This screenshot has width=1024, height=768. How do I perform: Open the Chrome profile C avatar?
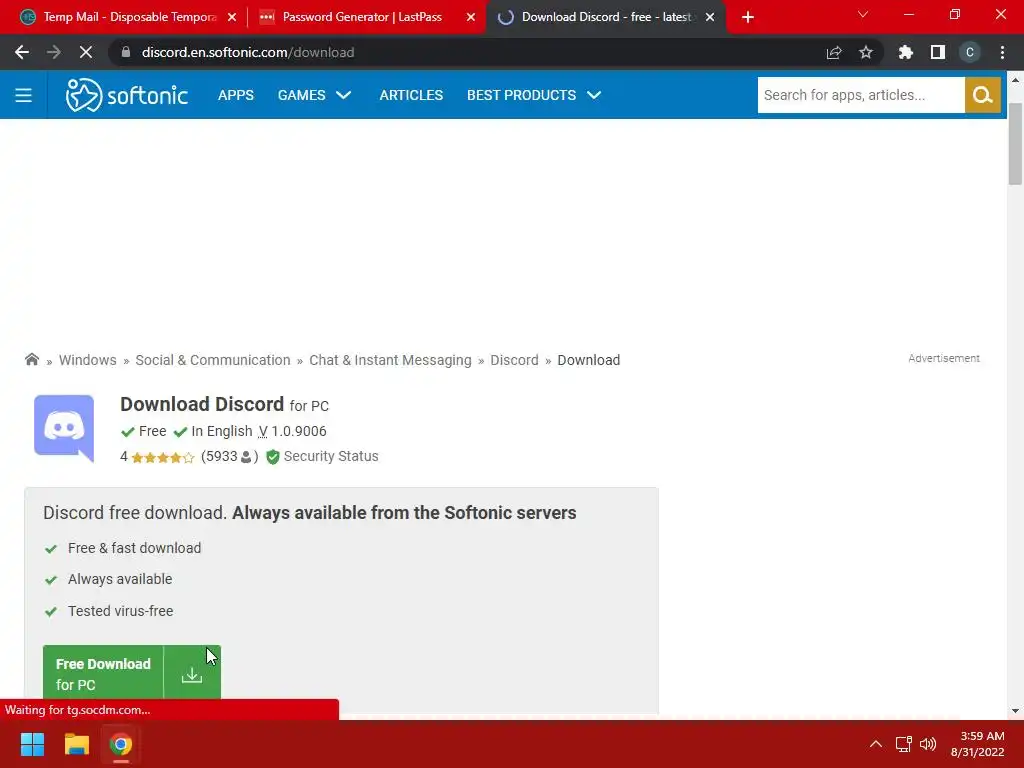pos(970,52)
